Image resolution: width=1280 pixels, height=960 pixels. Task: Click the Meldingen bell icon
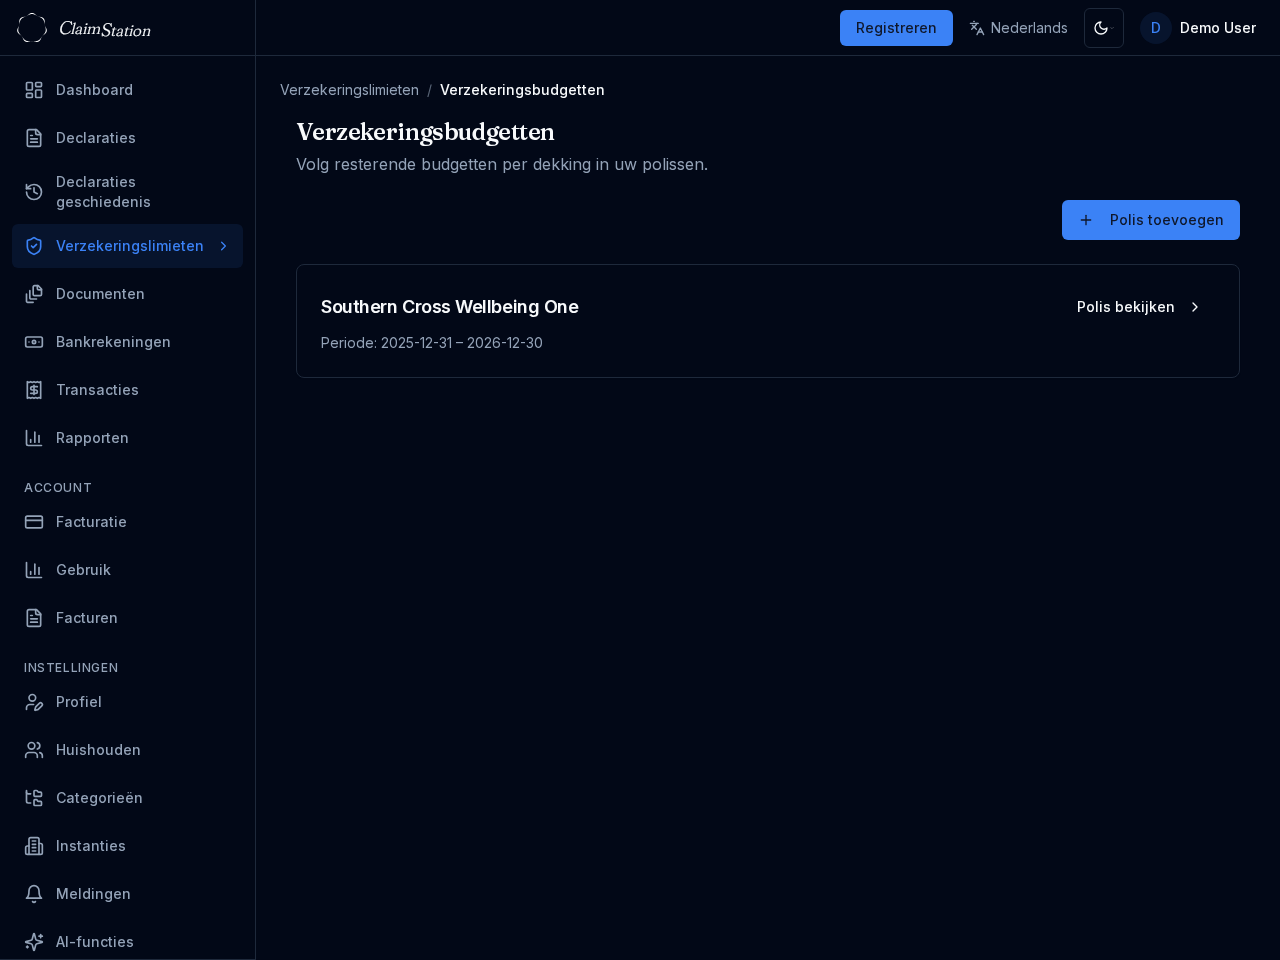(x=34, y=894)
